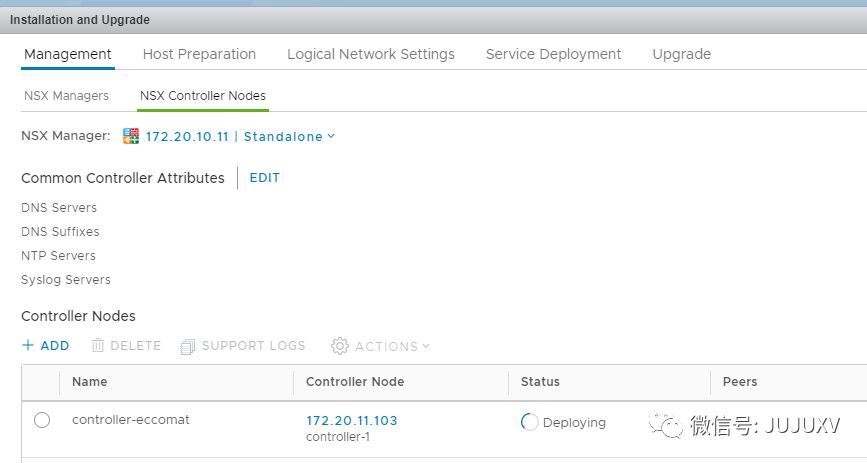Open the Logical Network Settings tab
The width and height of the screenshot is (867, 463).
[370, 54]
